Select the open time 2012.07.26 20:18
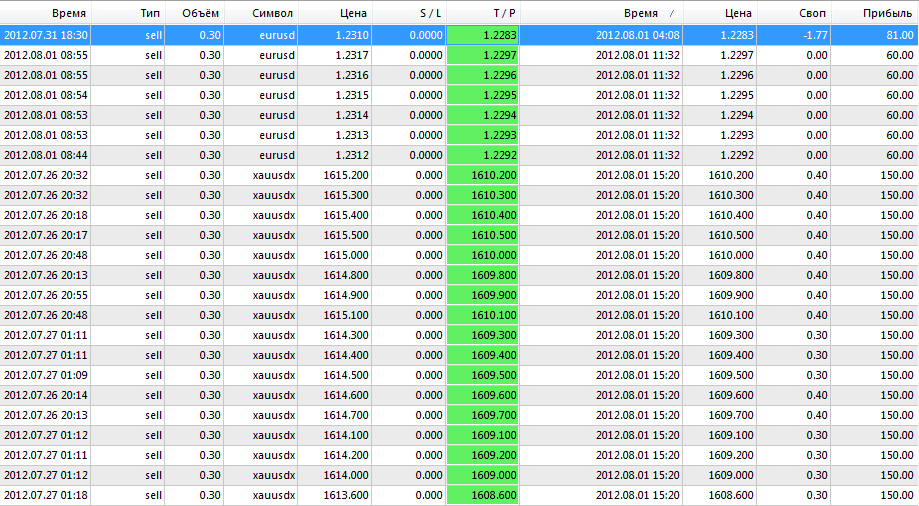 [46, 215]
